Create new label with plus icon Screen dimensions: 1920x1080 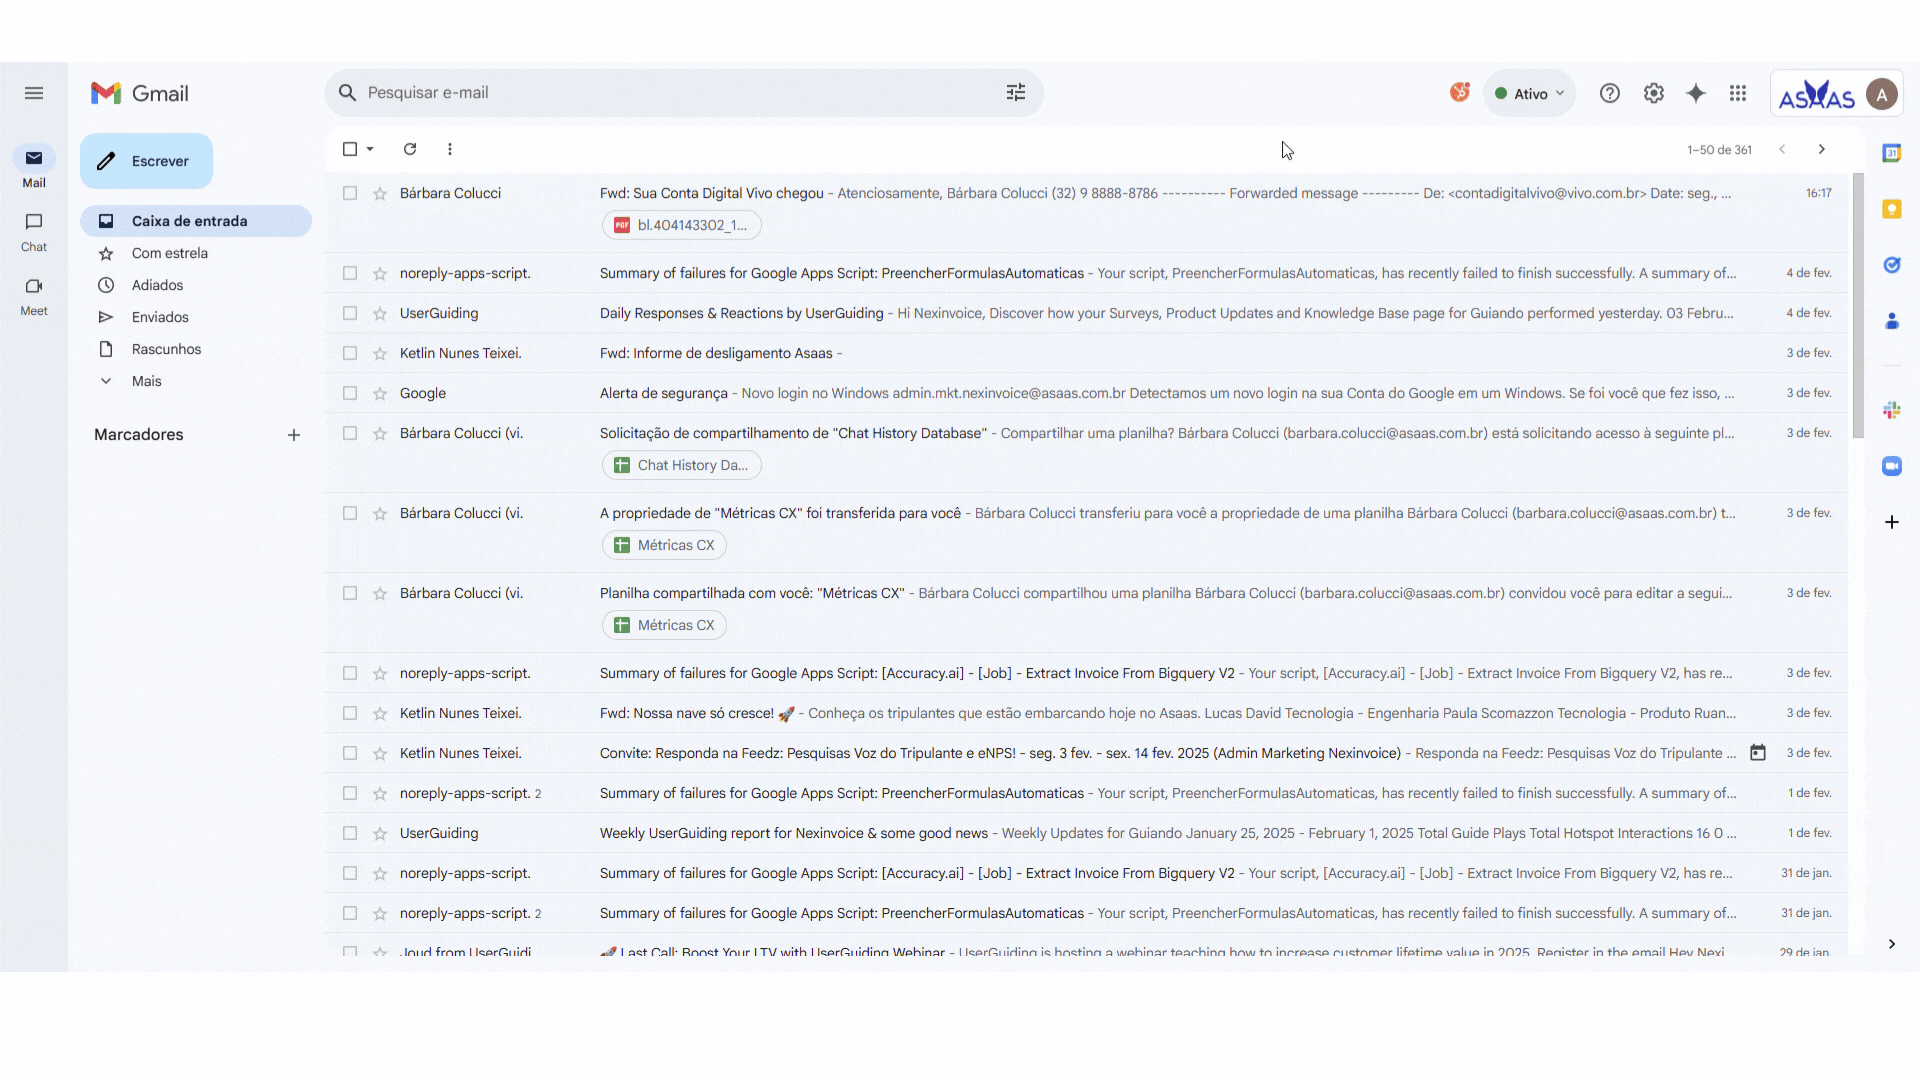(x=294, y=435)
